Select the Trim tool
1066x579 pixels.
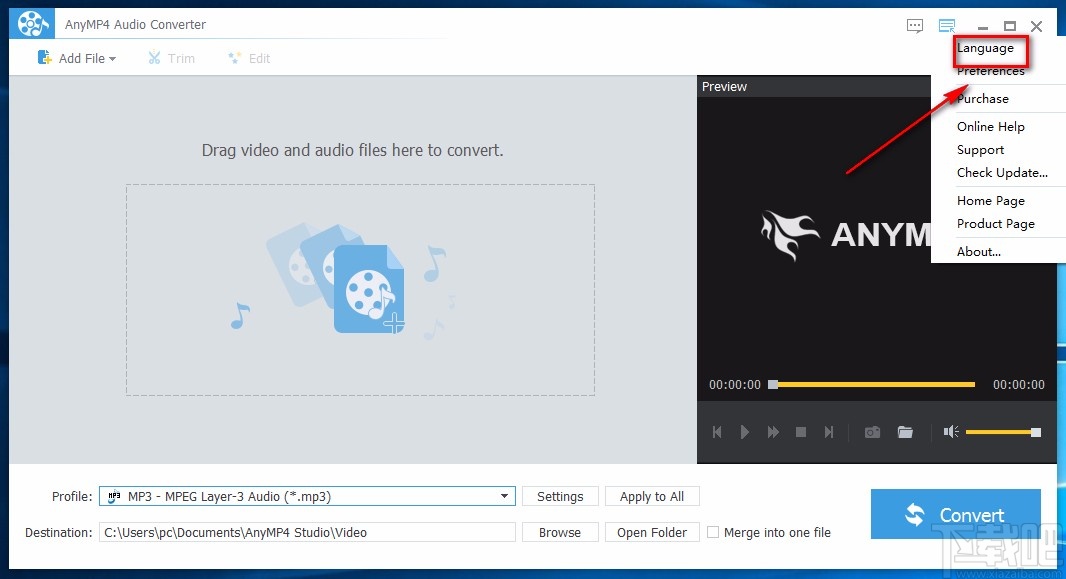coord(171,58)
